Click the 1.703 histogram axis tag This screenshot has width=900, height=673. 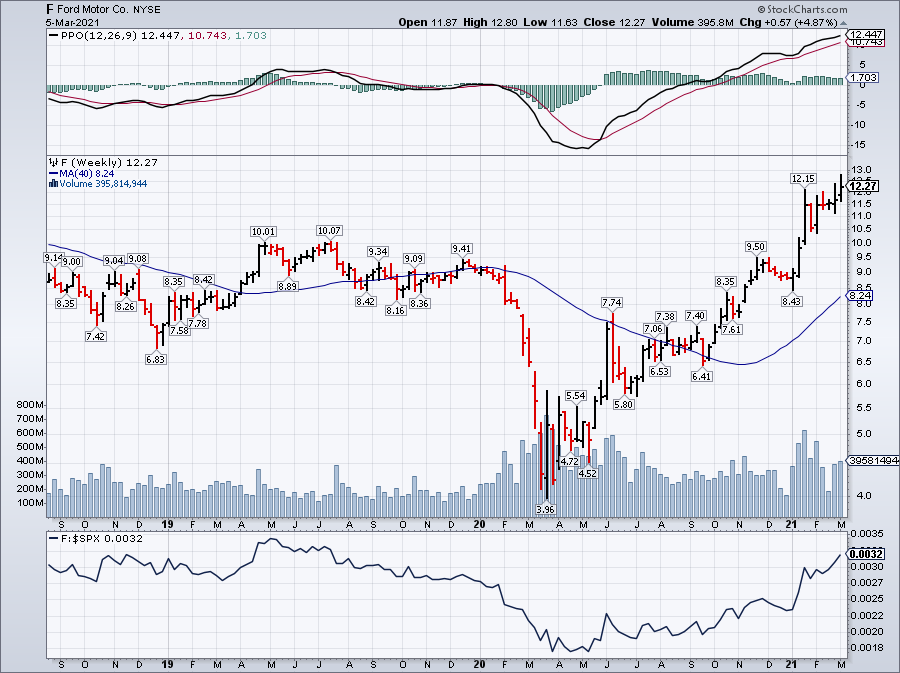tap(863, 77)
